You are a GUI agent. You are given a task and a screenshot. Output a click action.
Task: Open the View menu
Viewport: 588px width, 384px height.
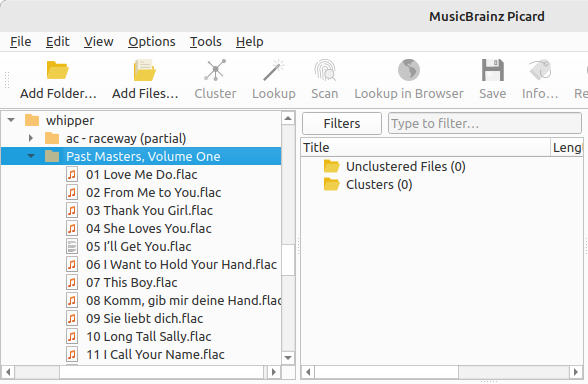pyautogui.click(x=99, y=42)
